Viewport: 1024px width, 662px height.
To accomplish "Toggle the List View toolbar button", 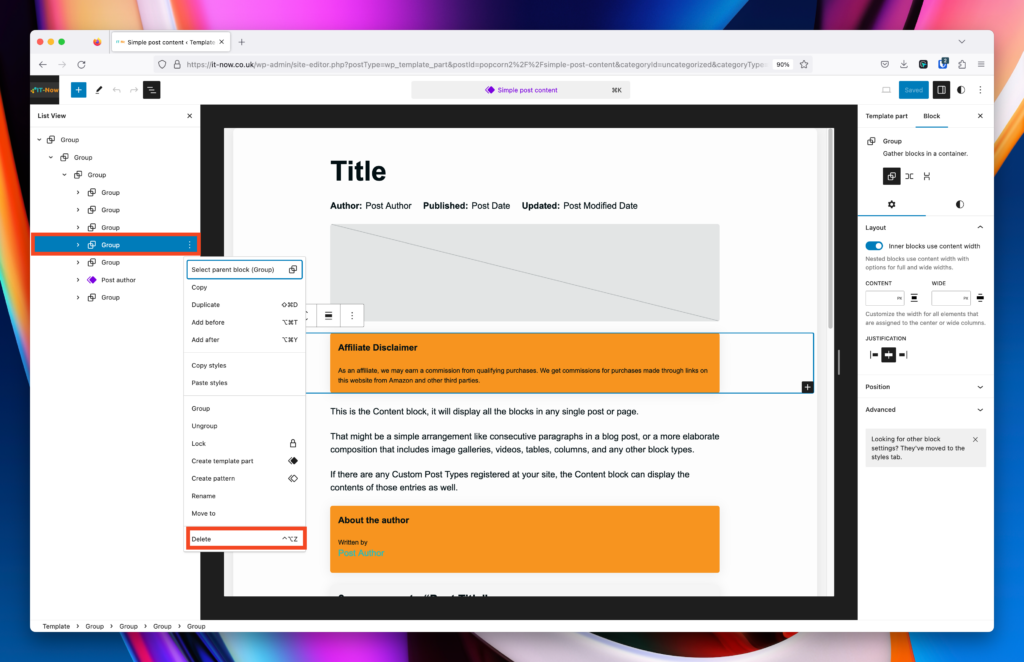I will coord(152,90).
